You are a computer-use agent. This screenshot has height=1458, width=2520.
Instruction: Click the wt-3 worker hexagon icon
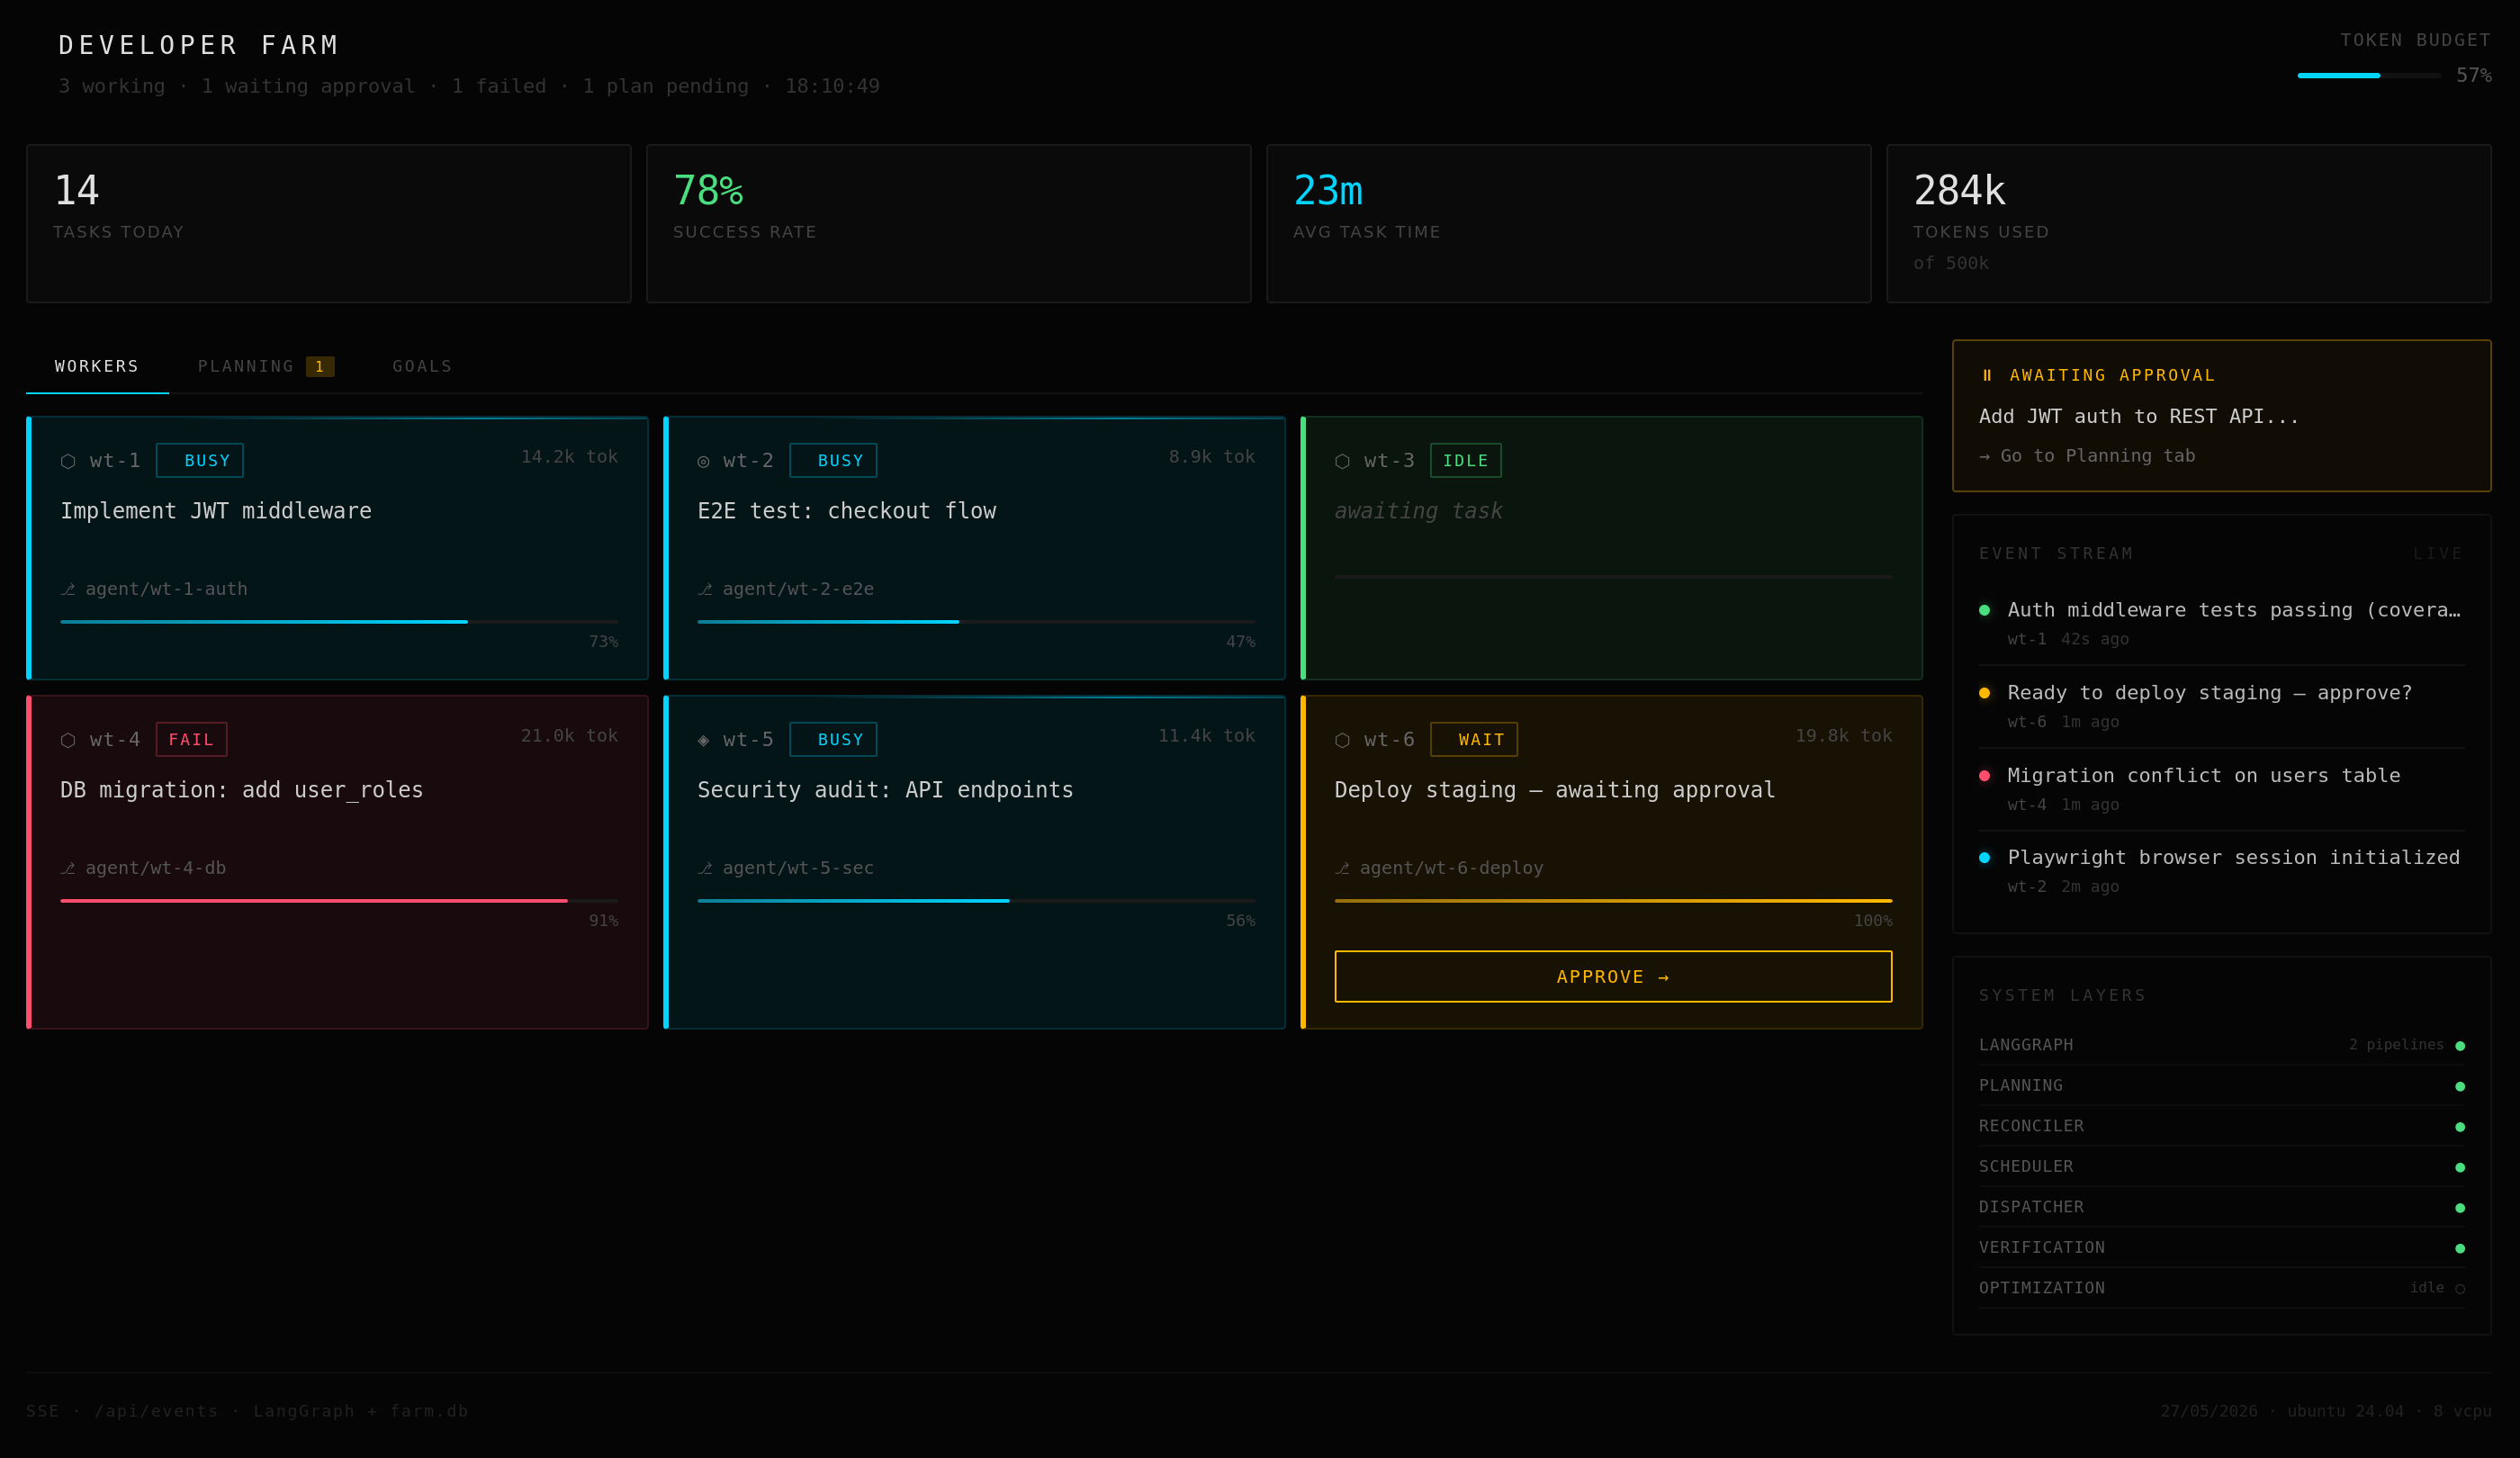coord(1342,461)
